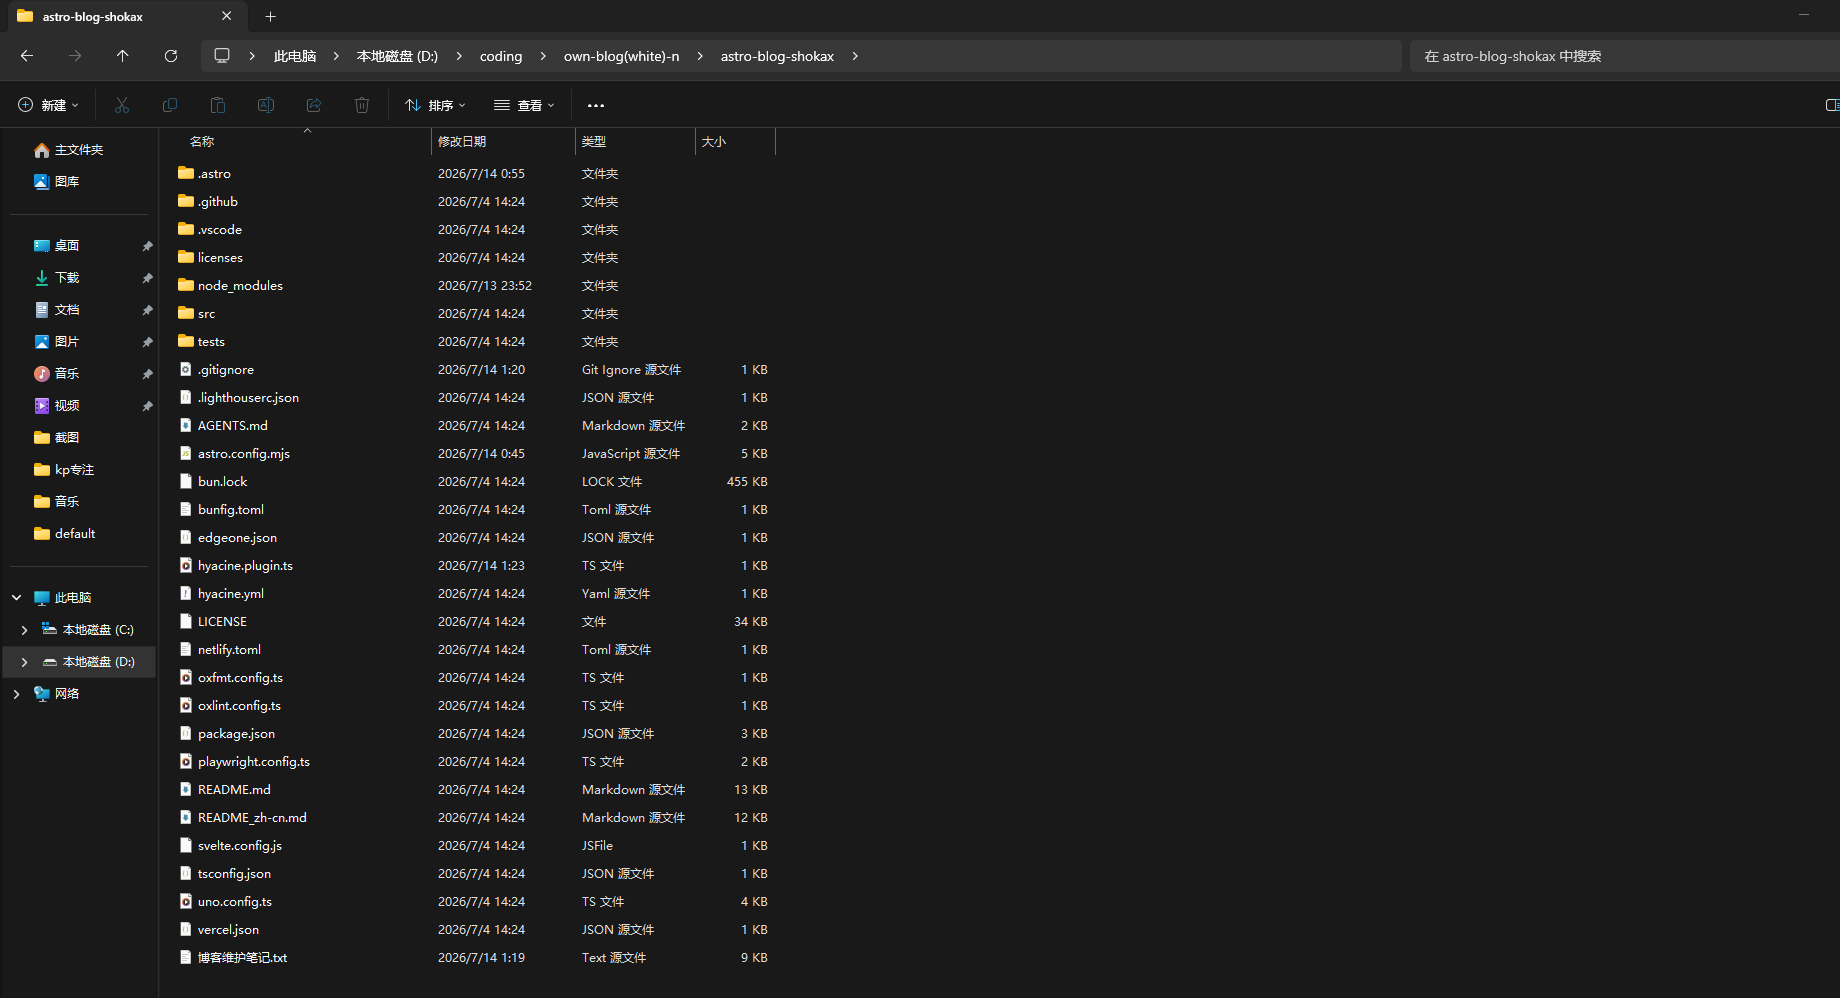Click 此电脑 breadcrumb in address bar
Viewport: 1840px width, 998px height.
tap(295, 56)
